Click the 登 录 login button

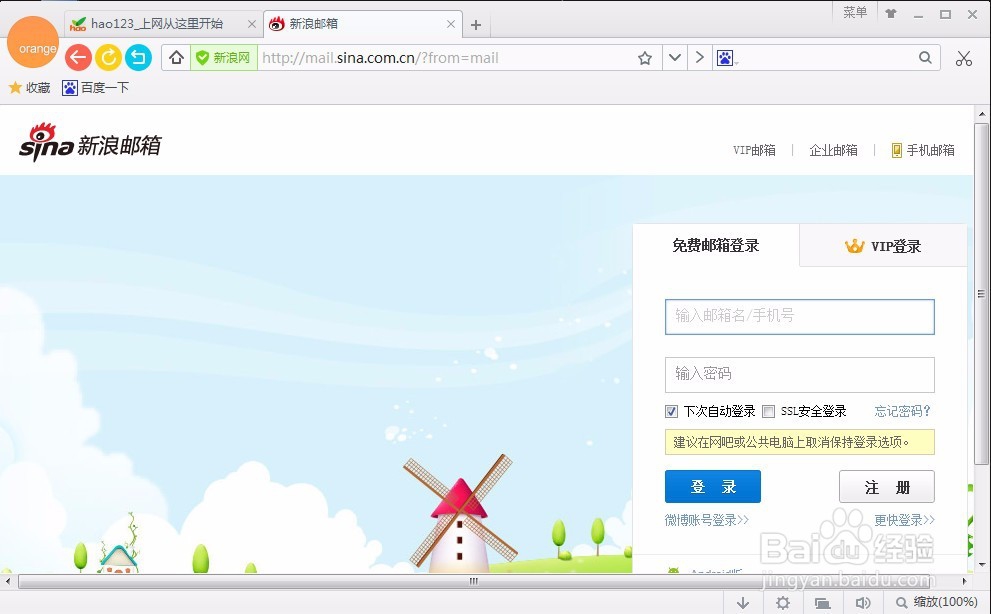pos(712,486)
